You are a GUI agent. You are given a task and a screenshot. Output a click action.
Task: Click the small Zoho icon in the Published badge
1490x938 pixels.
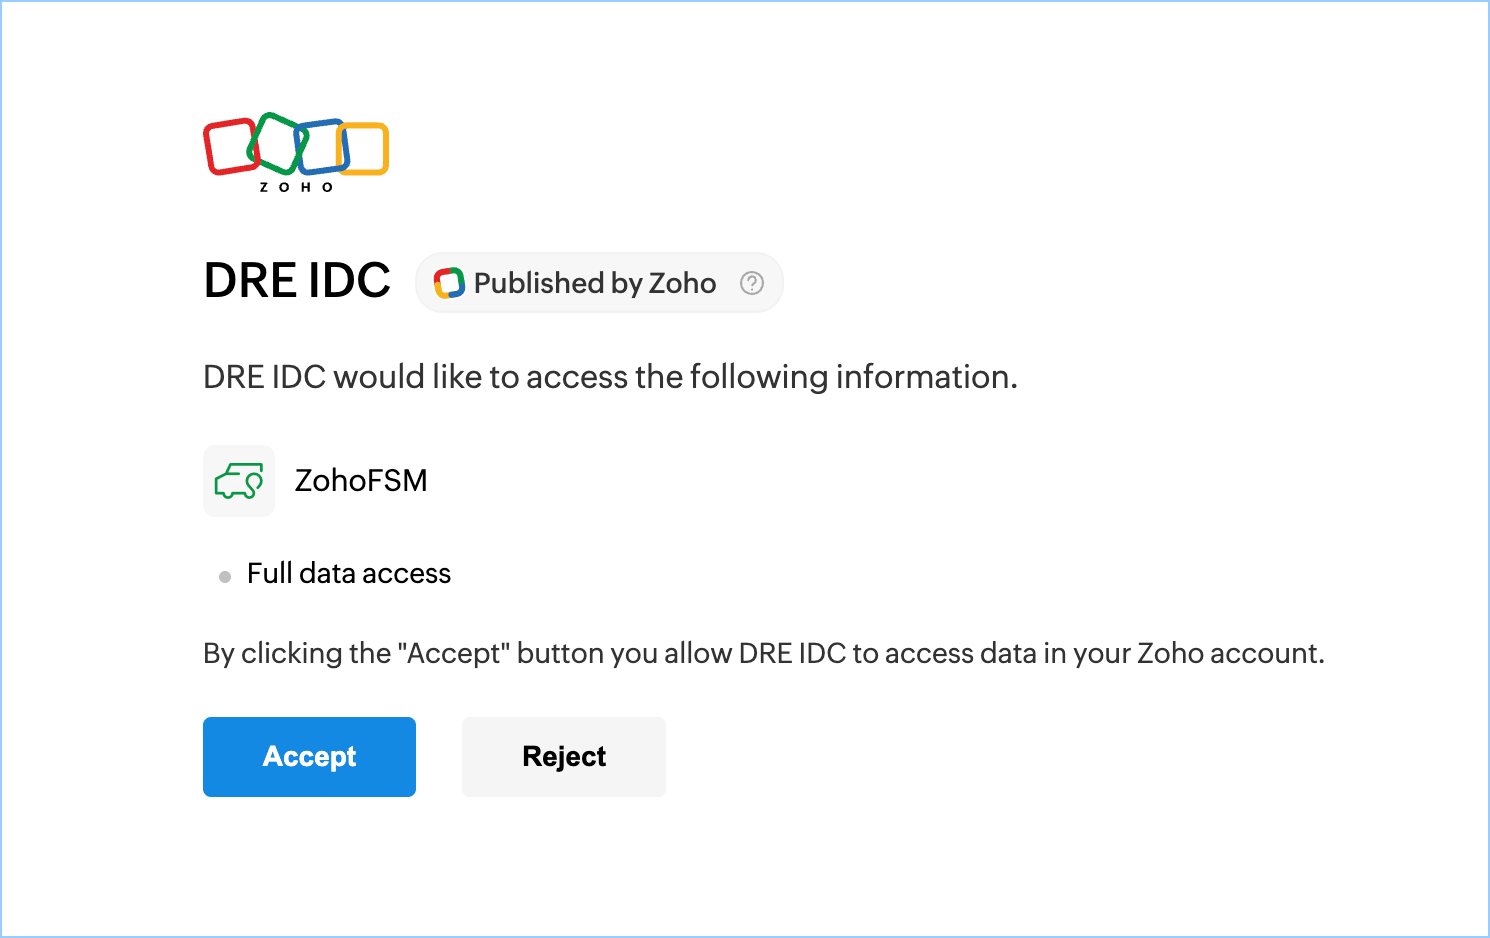(449, 283)
